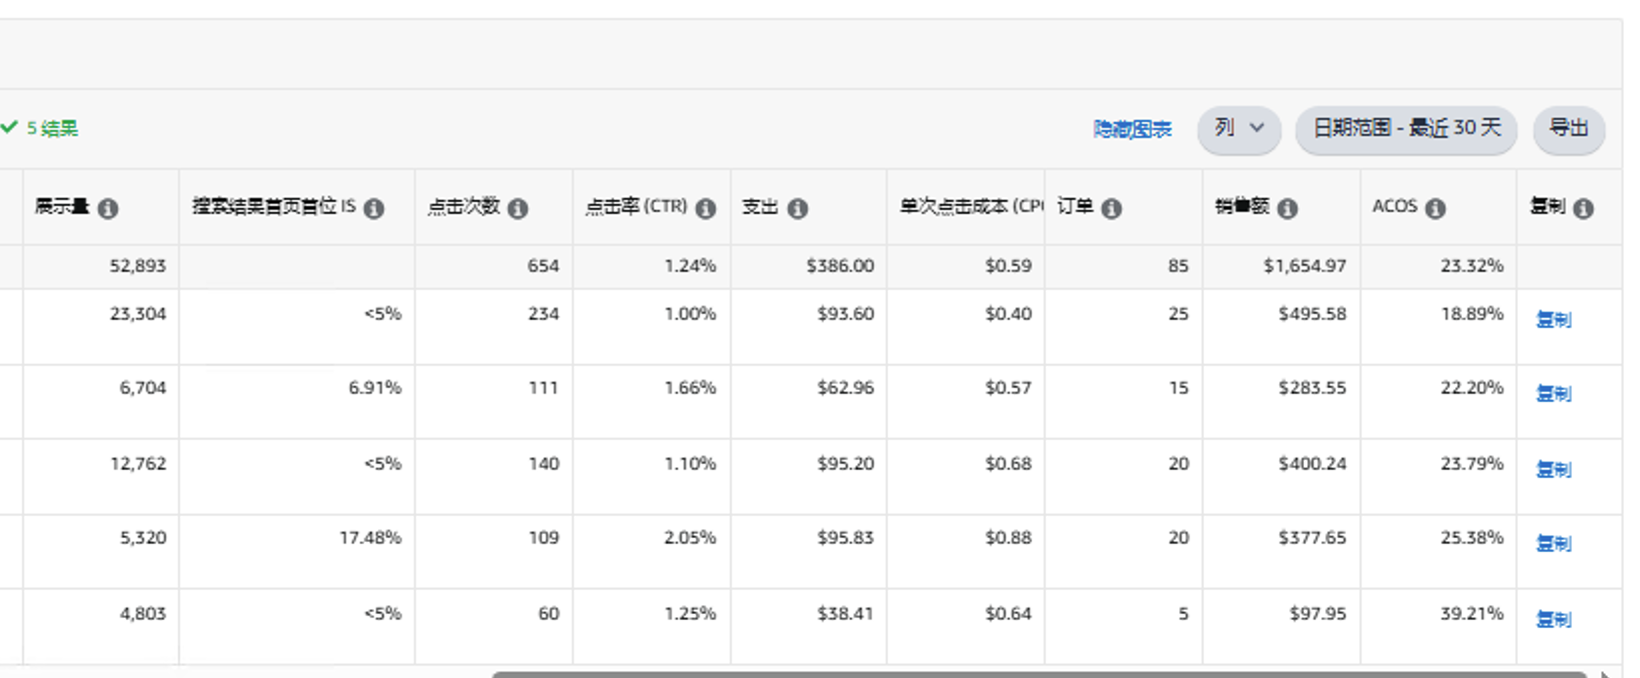1640x678 pixels.
Task: Click info icon beside 点击率 (CTR)
Action: point(705,208)
